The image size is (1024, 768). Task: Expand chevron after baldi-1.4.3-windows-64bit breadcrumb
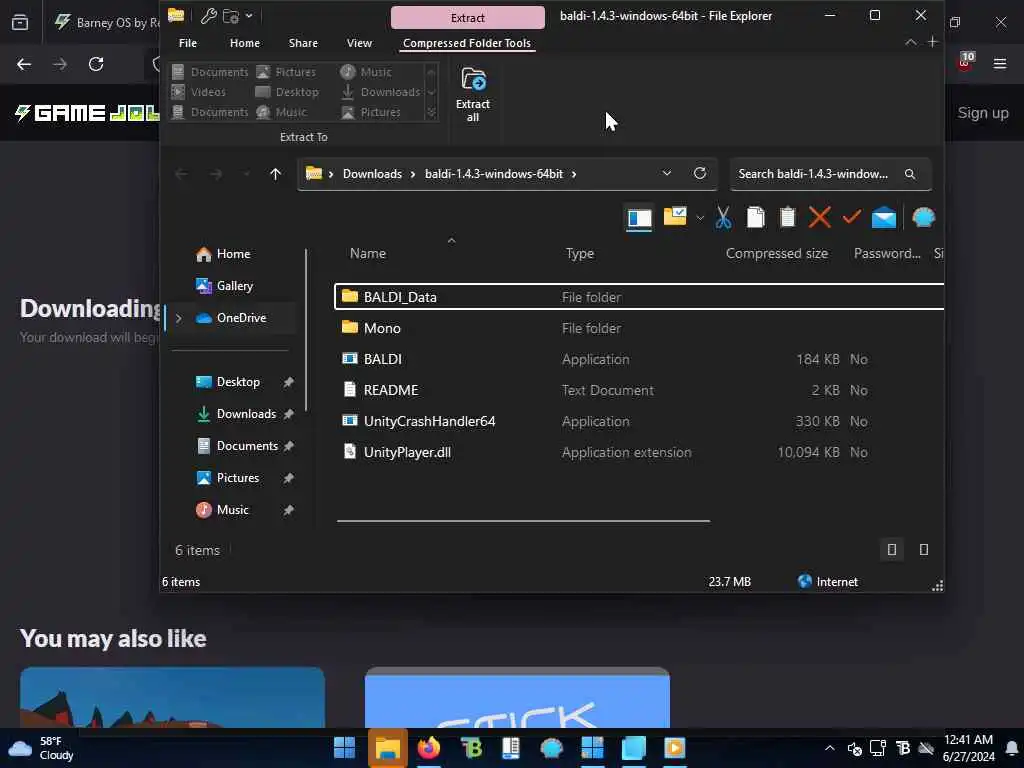tap(574, 174)
